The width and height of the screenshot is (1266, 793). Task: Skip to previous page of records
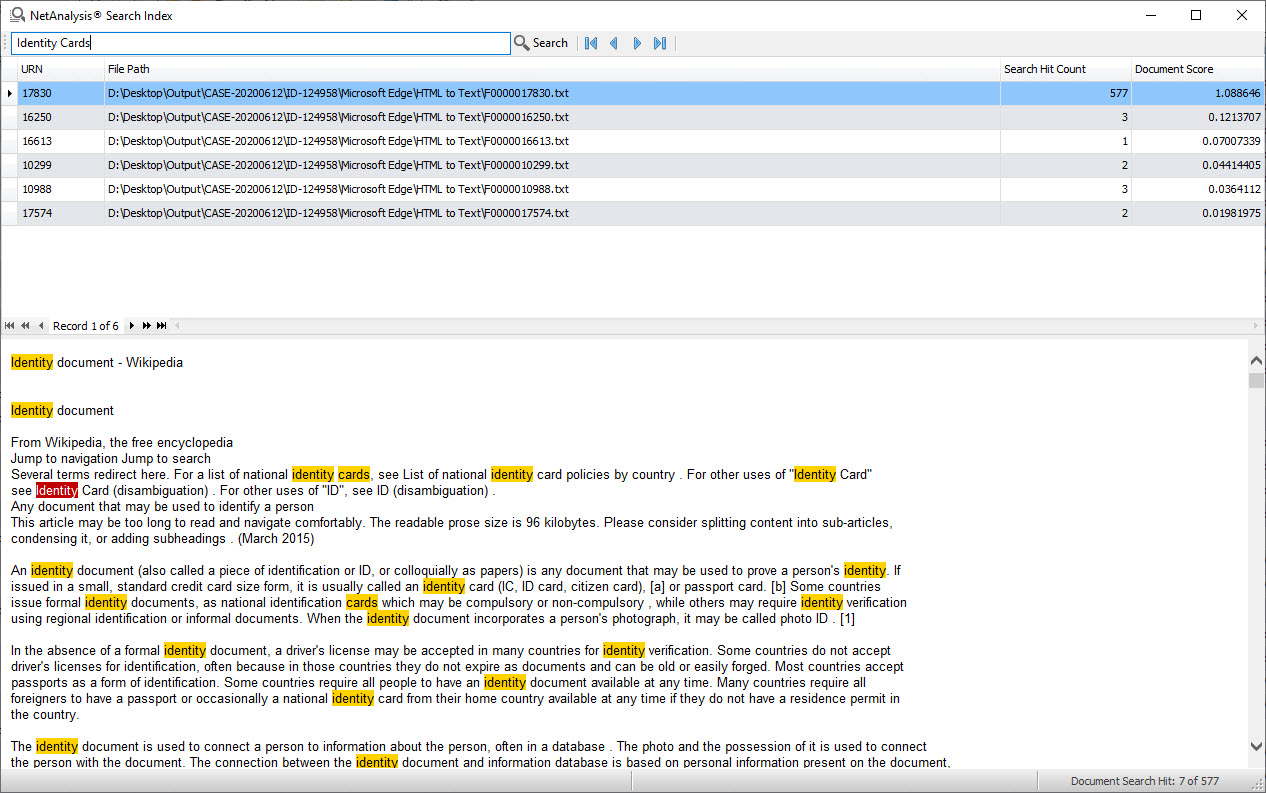tap(25, 326)
